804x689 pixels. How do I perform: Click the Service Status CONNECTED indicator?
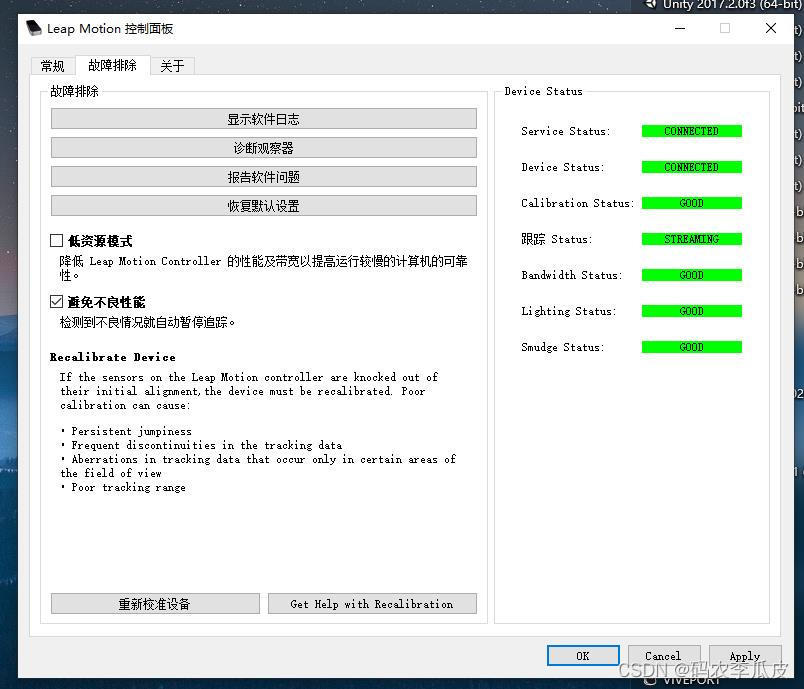pyautogui.click(x=691, y=131)
